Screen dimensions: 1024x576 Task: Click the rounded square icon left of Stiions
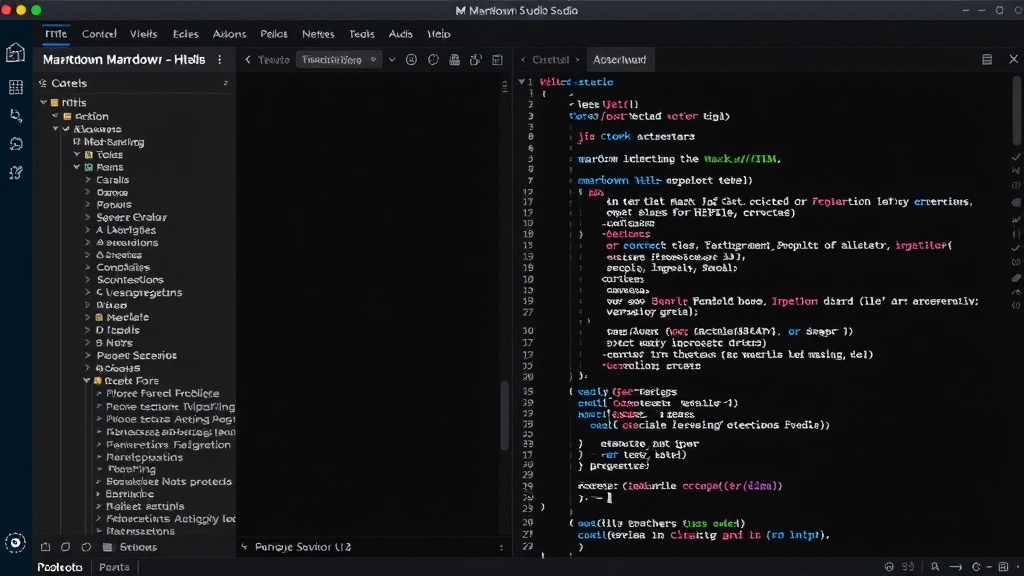click(65, 547)
